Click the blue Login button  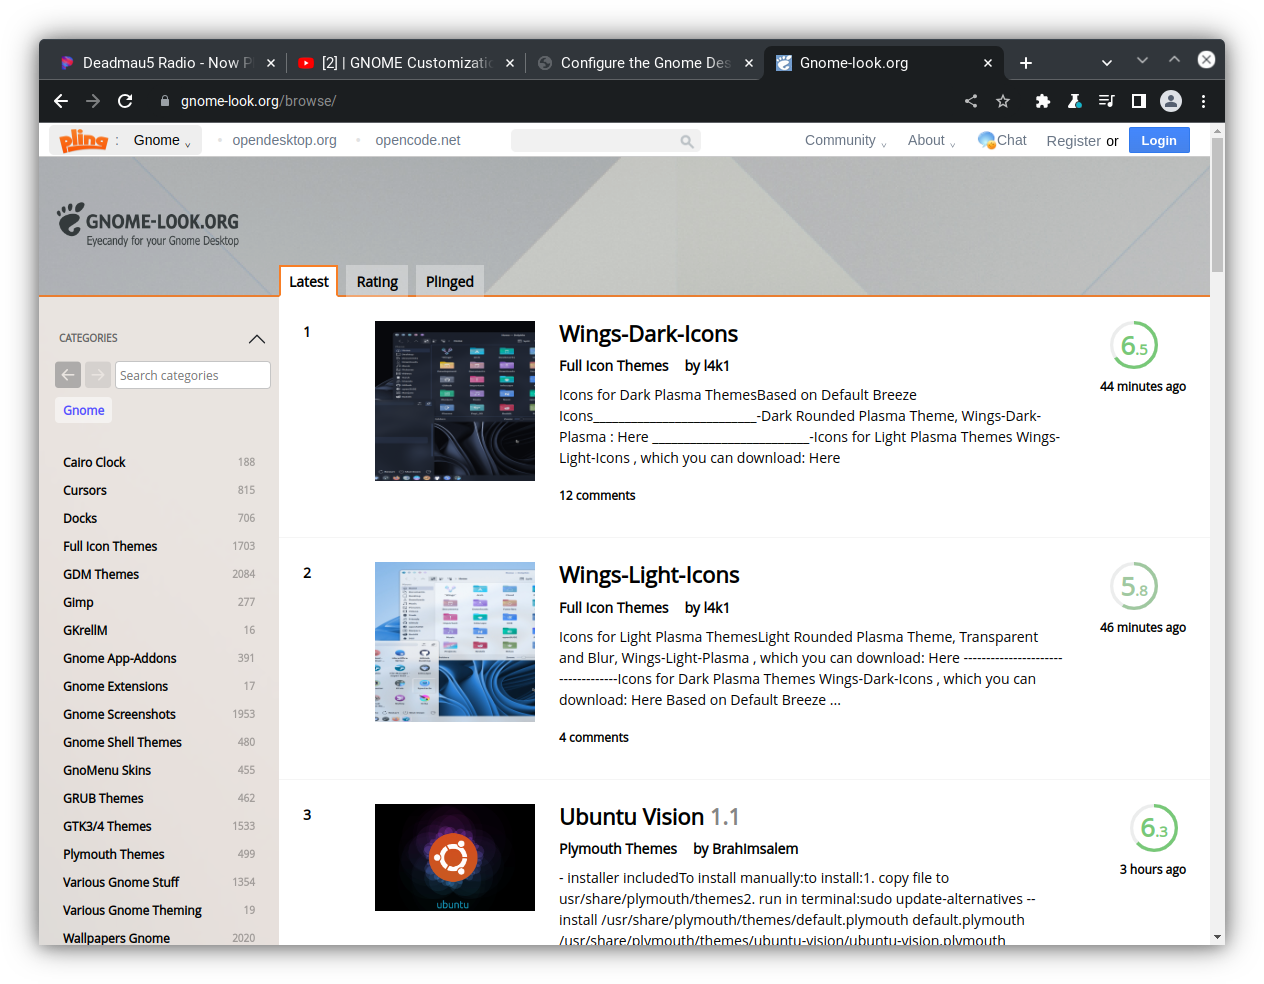[1159, 141]
